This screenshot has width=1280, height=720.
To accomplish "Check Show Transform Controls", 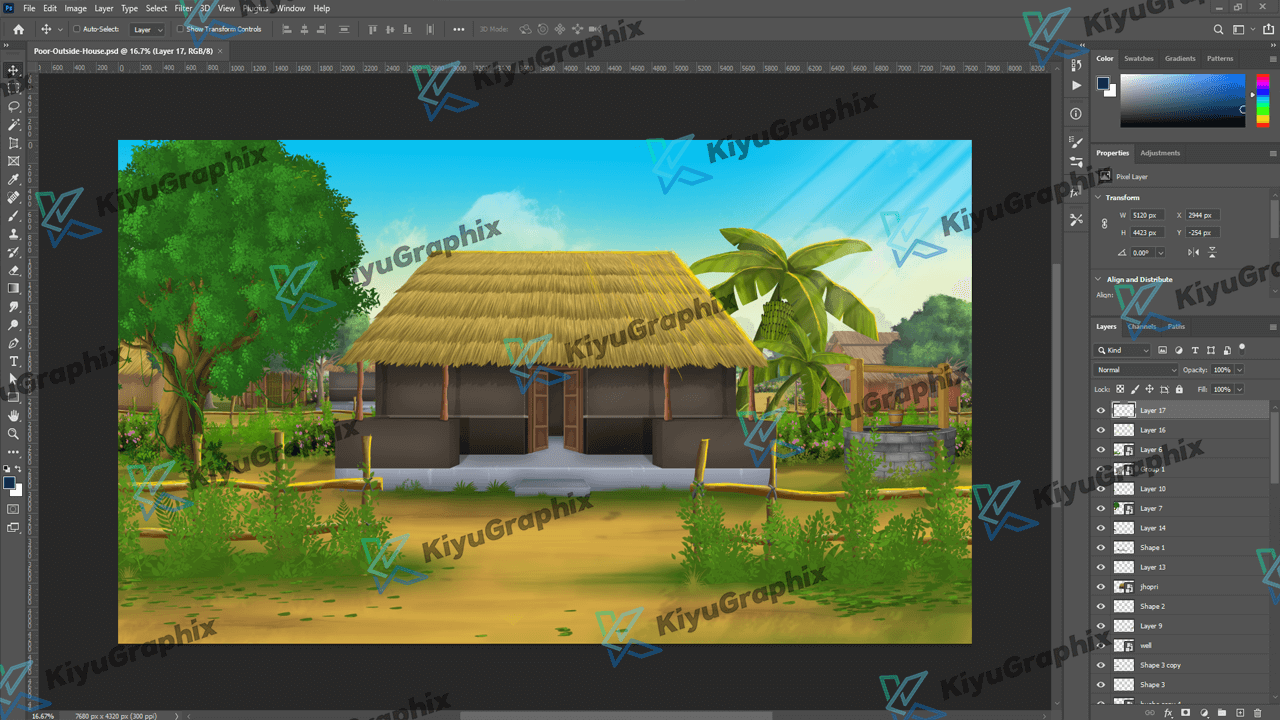I will [x=180, y=29].
